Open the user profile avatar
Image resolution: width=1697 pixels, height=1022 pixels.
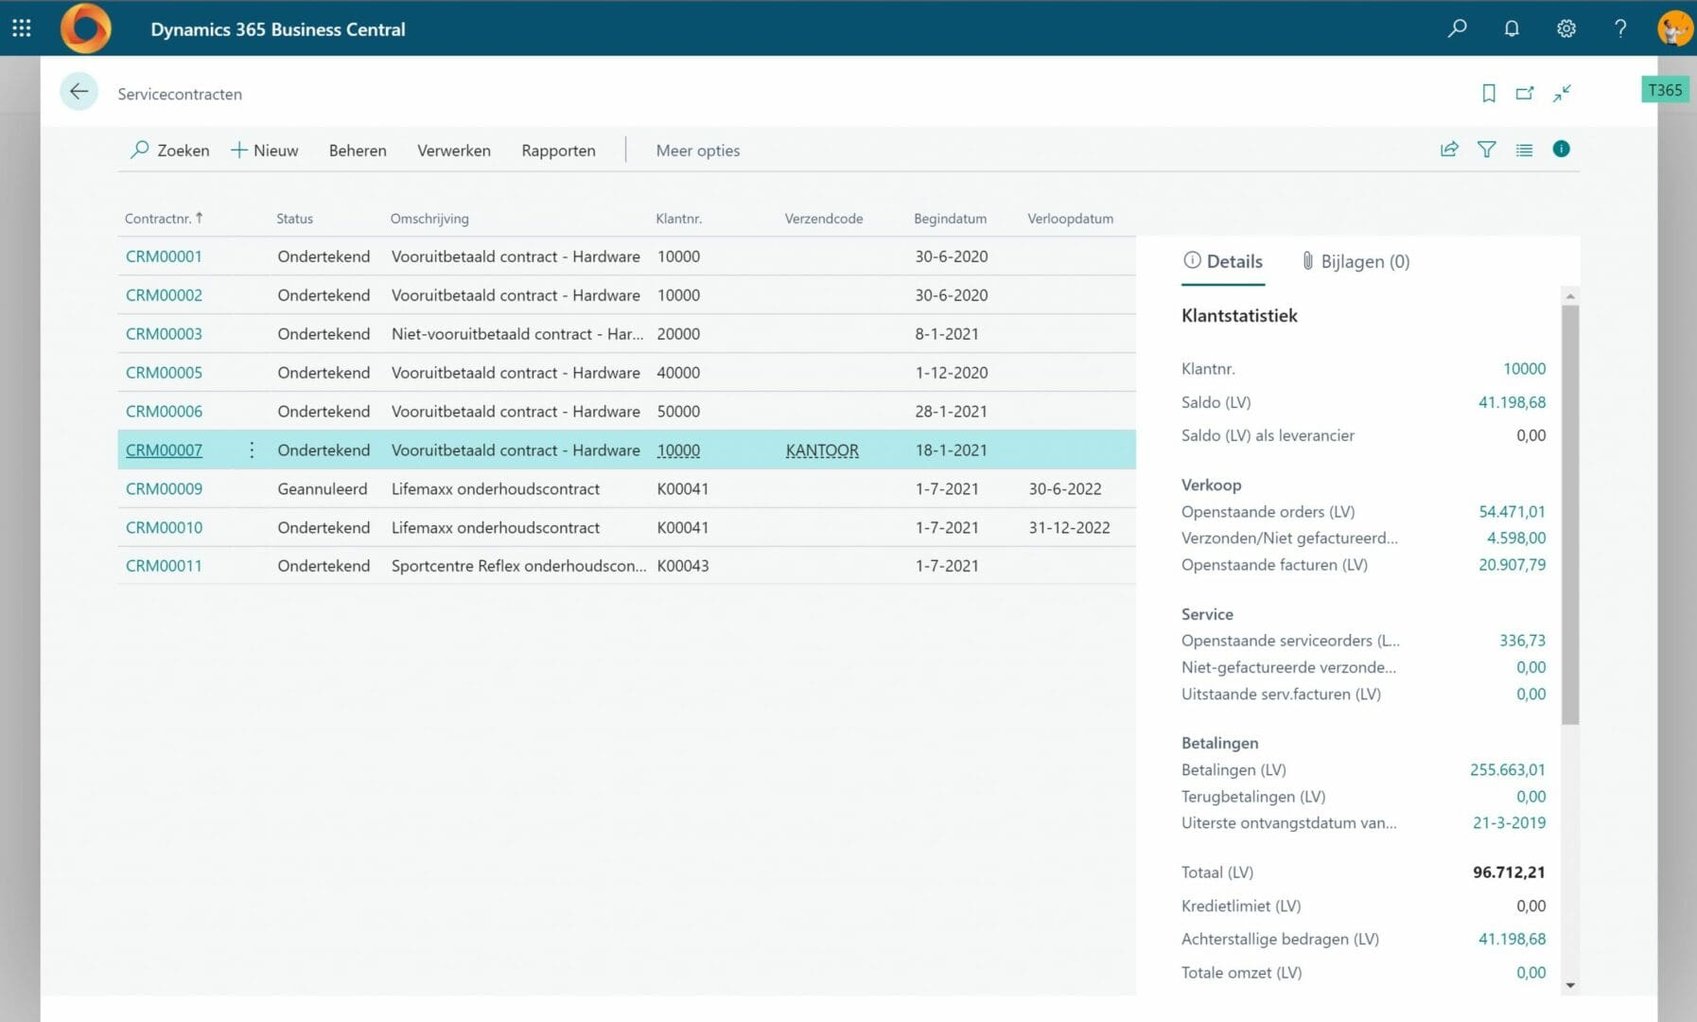(1675, 28)
